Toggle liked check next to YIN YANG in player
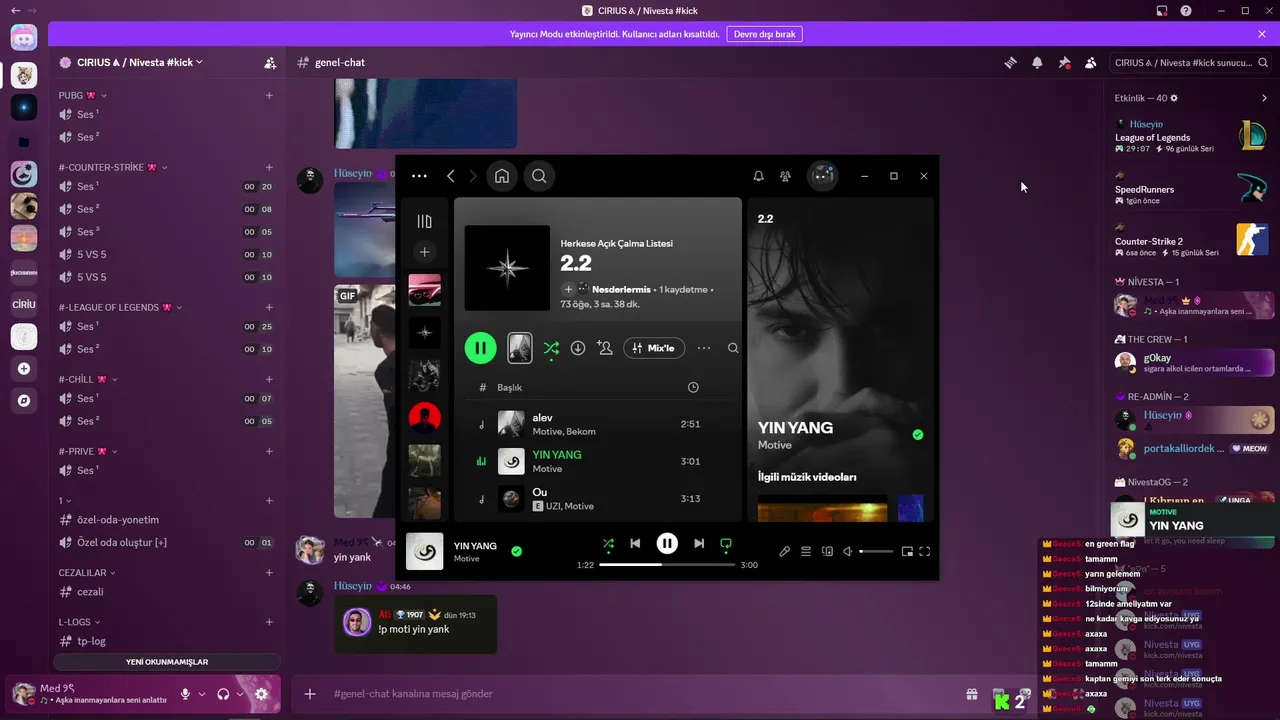Viewport: 1280px width, 720px height. coord(516,550)
